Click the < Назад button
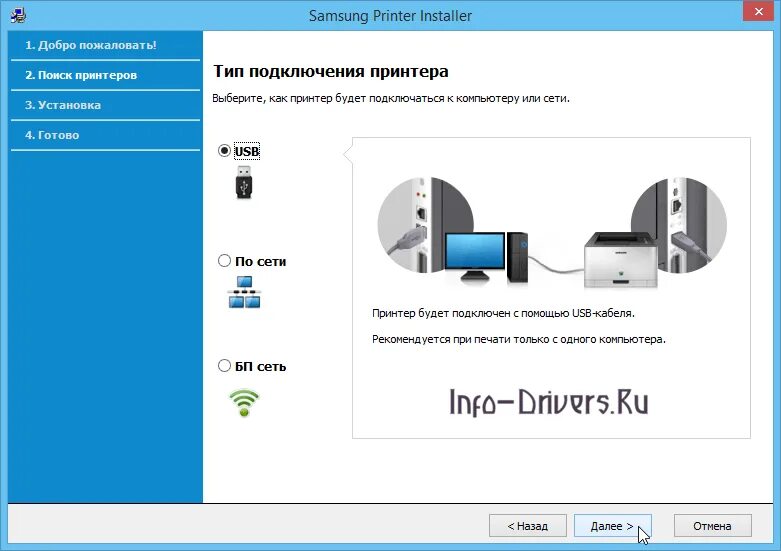Viewport: 781px width, 551px height. coord(527,526)
